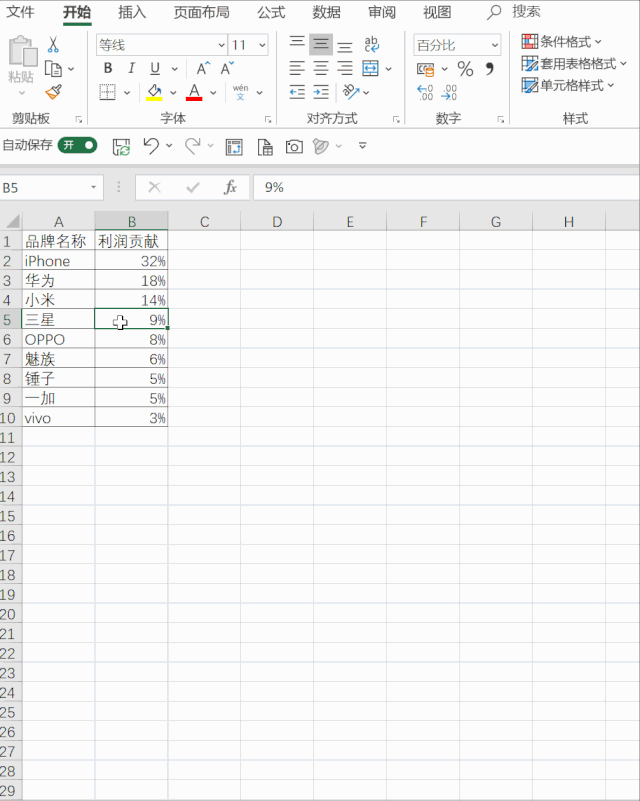Apply red font color A

pos(194,92)
